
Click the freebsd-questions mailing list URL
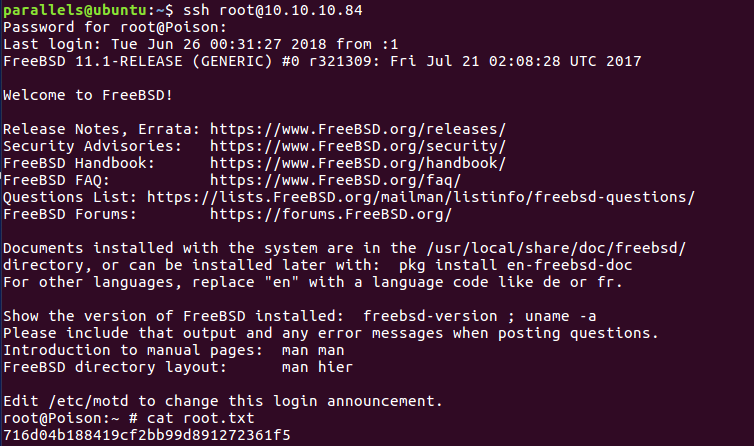[421, 197]
